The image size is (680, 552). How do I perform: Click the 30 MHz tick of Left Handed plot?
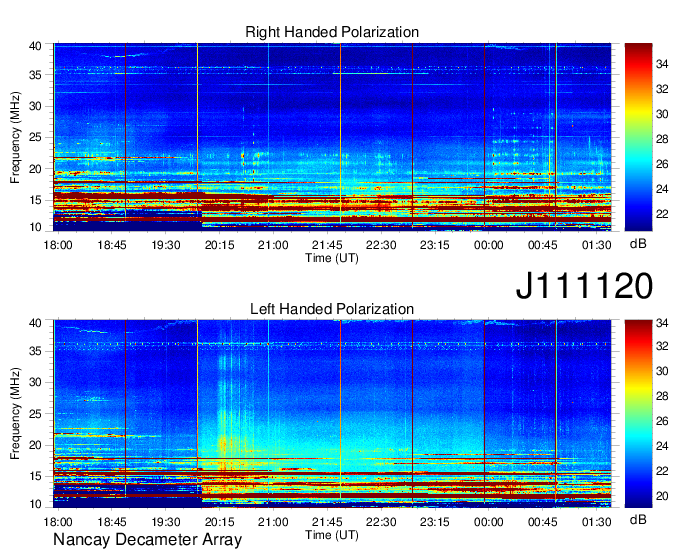(35, 382)
